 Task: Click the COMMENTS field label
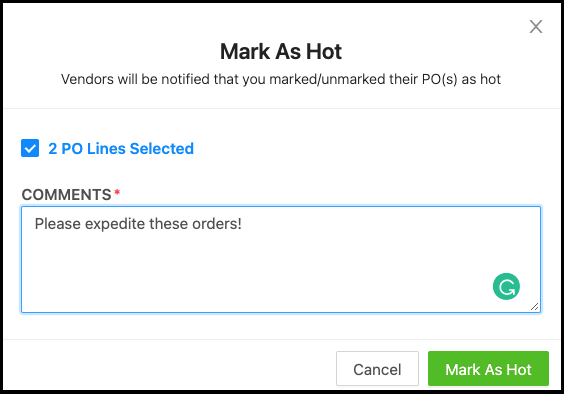pyautogui.click(x=67, y=195)
